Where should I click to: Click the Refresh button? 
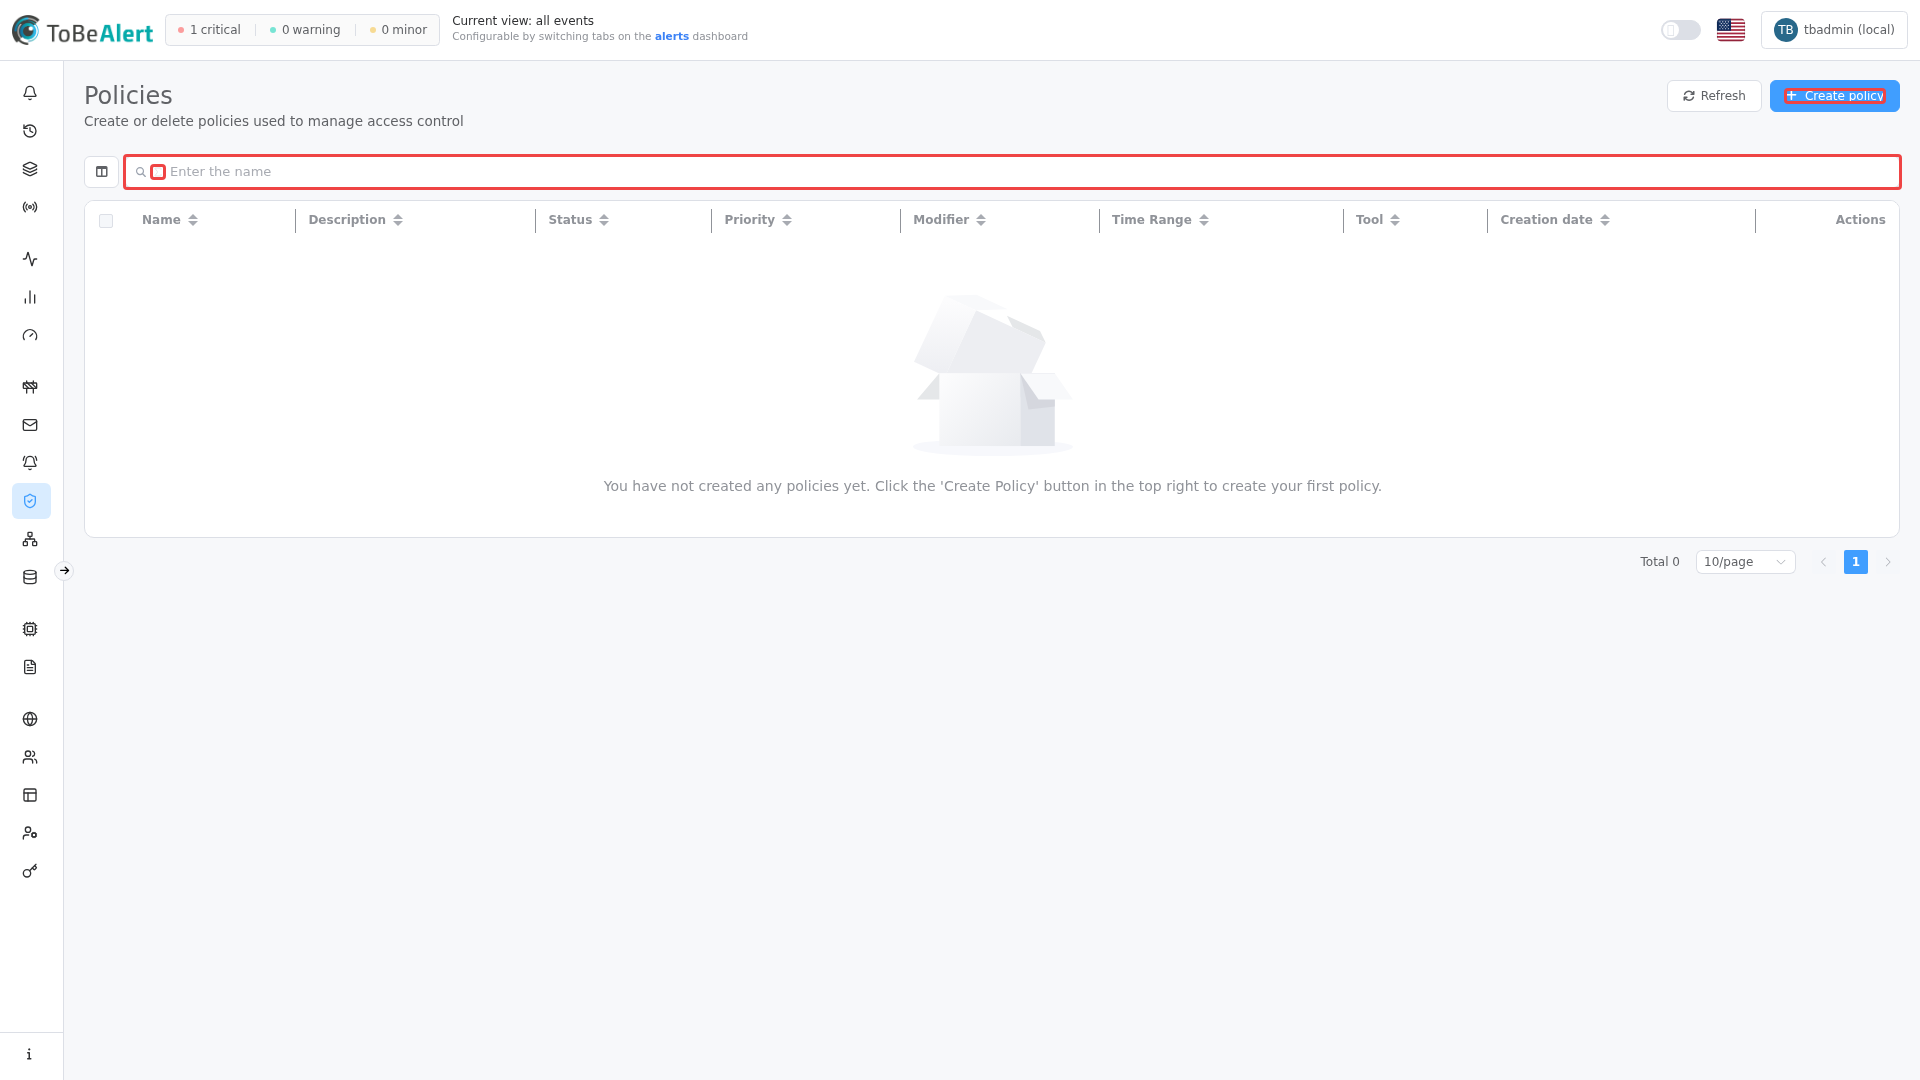[x=1714, y=96]
